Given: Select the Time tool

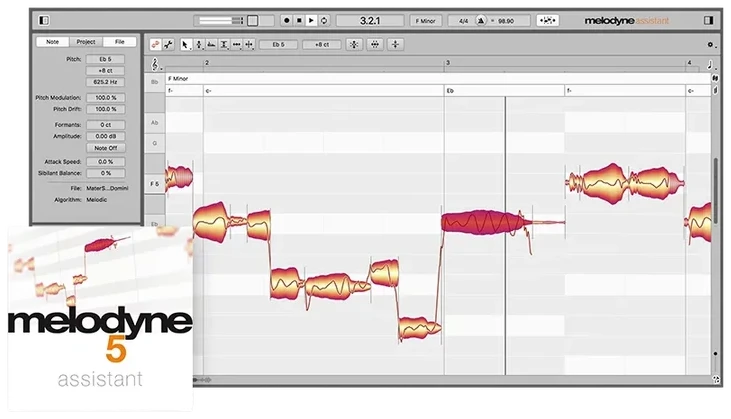Looking at the screenshot, I should [224, 45].
